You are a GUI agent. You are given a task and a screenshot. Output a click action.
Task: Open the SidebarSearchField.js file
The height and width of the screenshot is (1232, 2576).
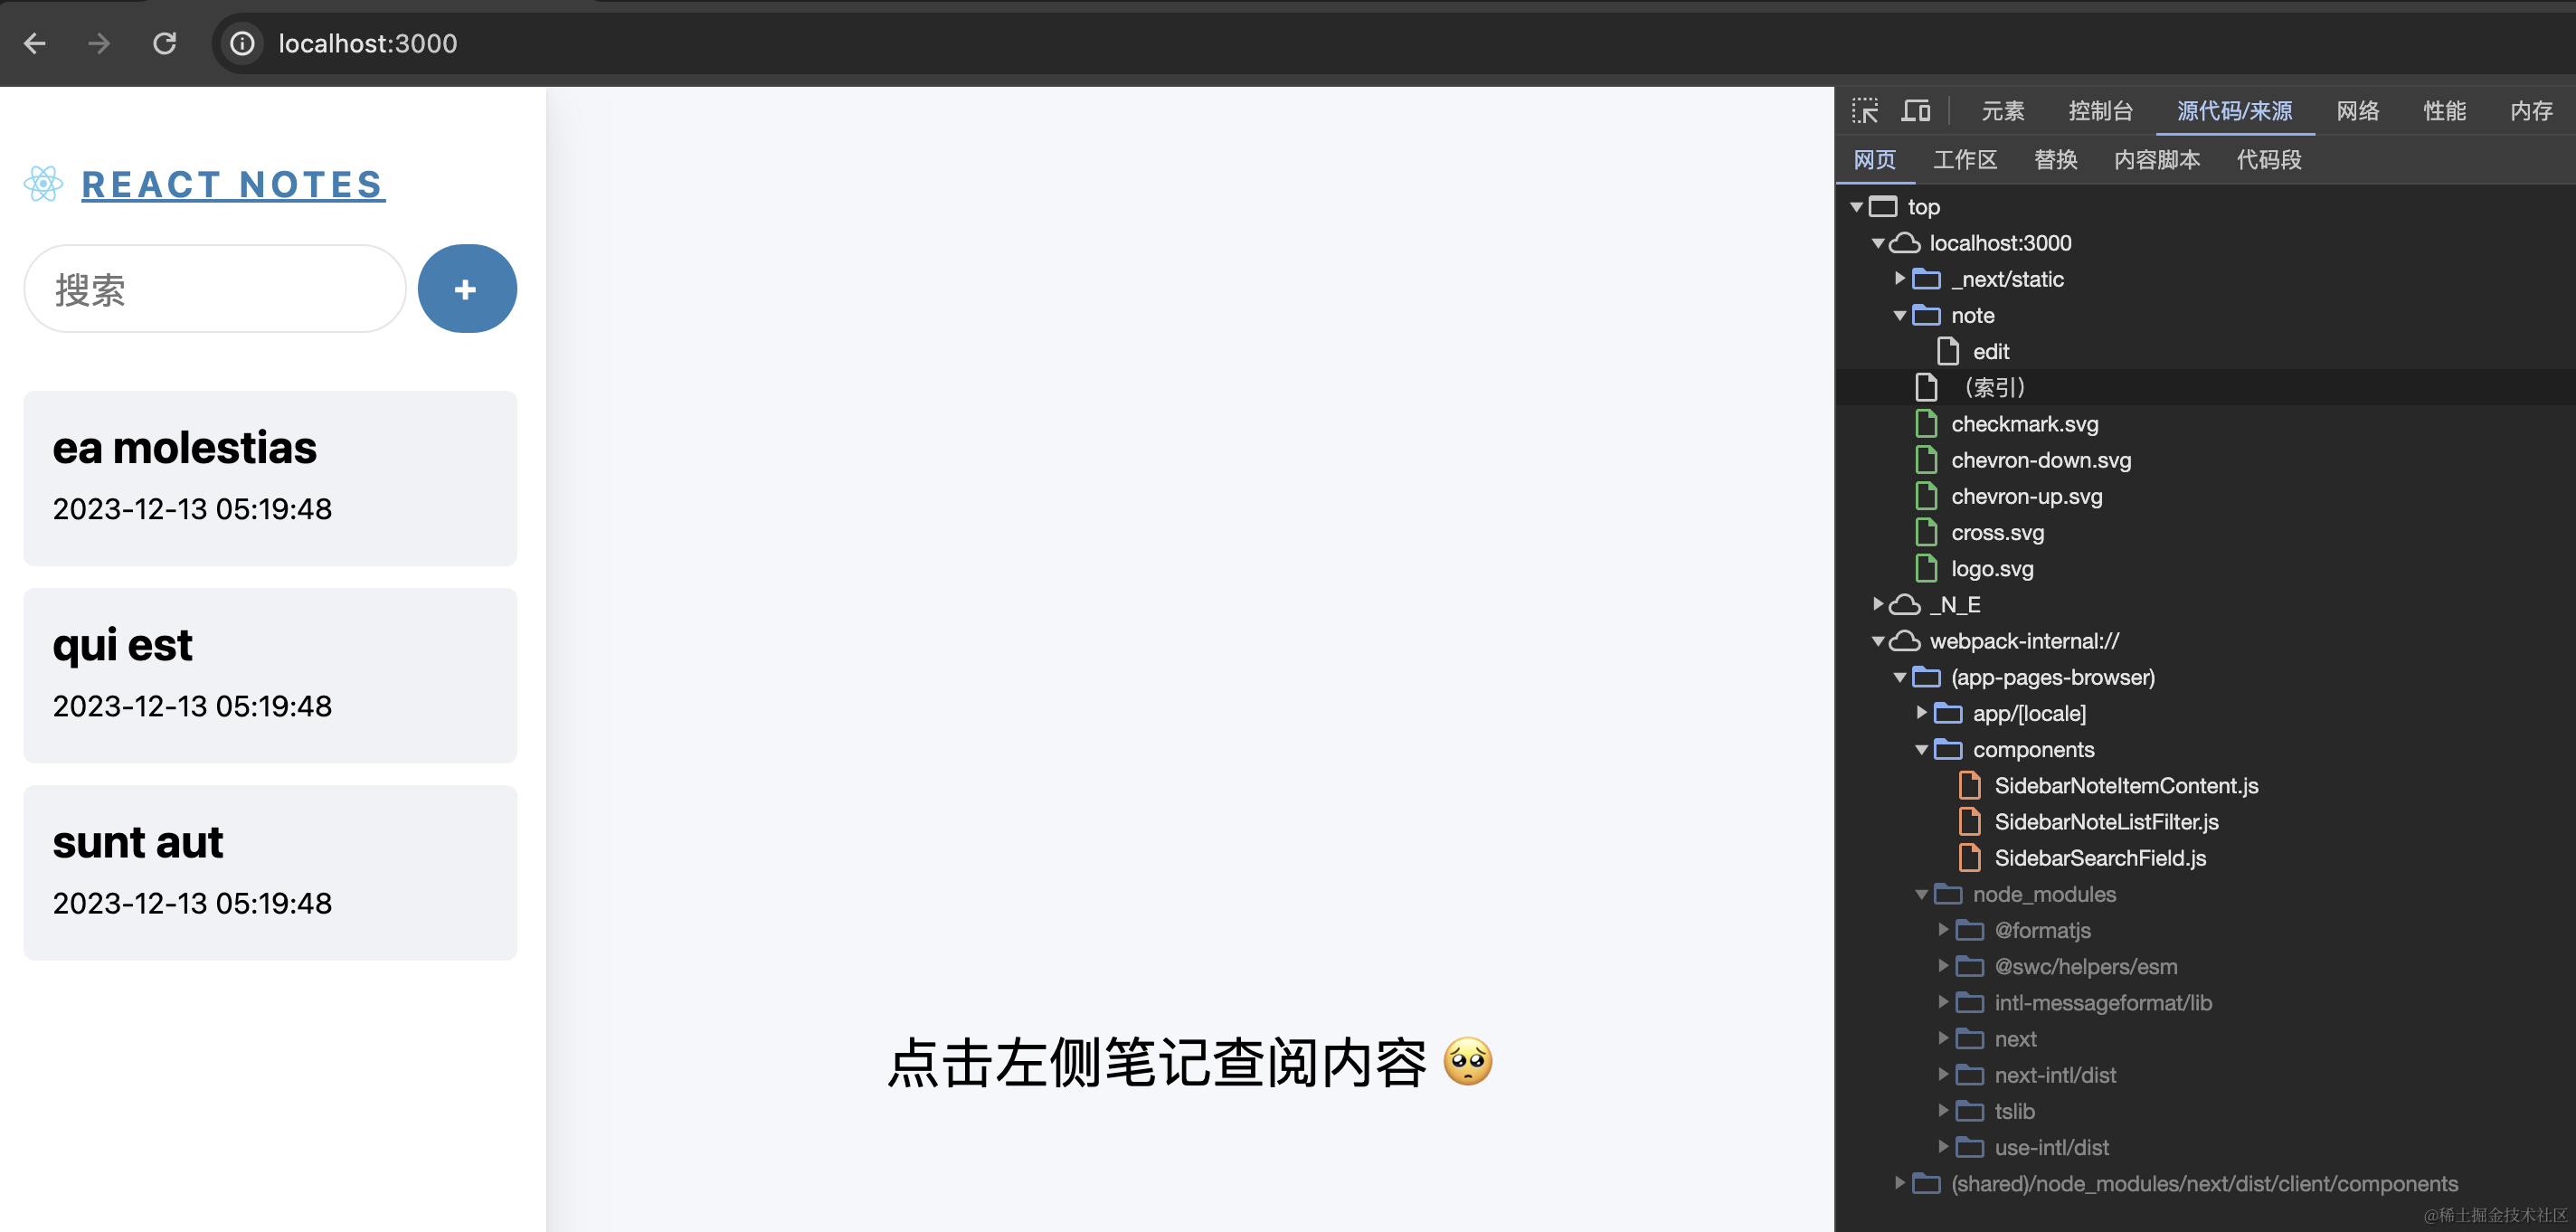(2099, 858)
